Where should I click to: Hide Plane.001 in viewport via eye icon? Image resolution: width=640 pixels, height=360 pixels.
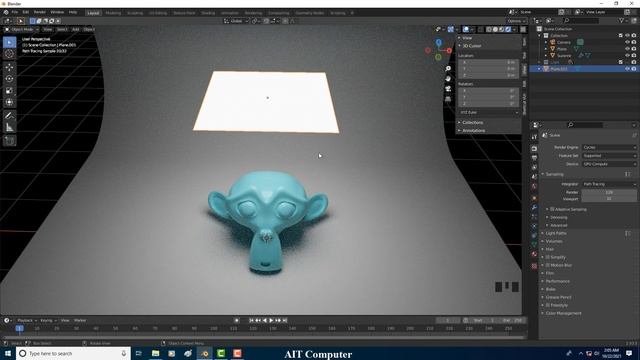[627, 69]
